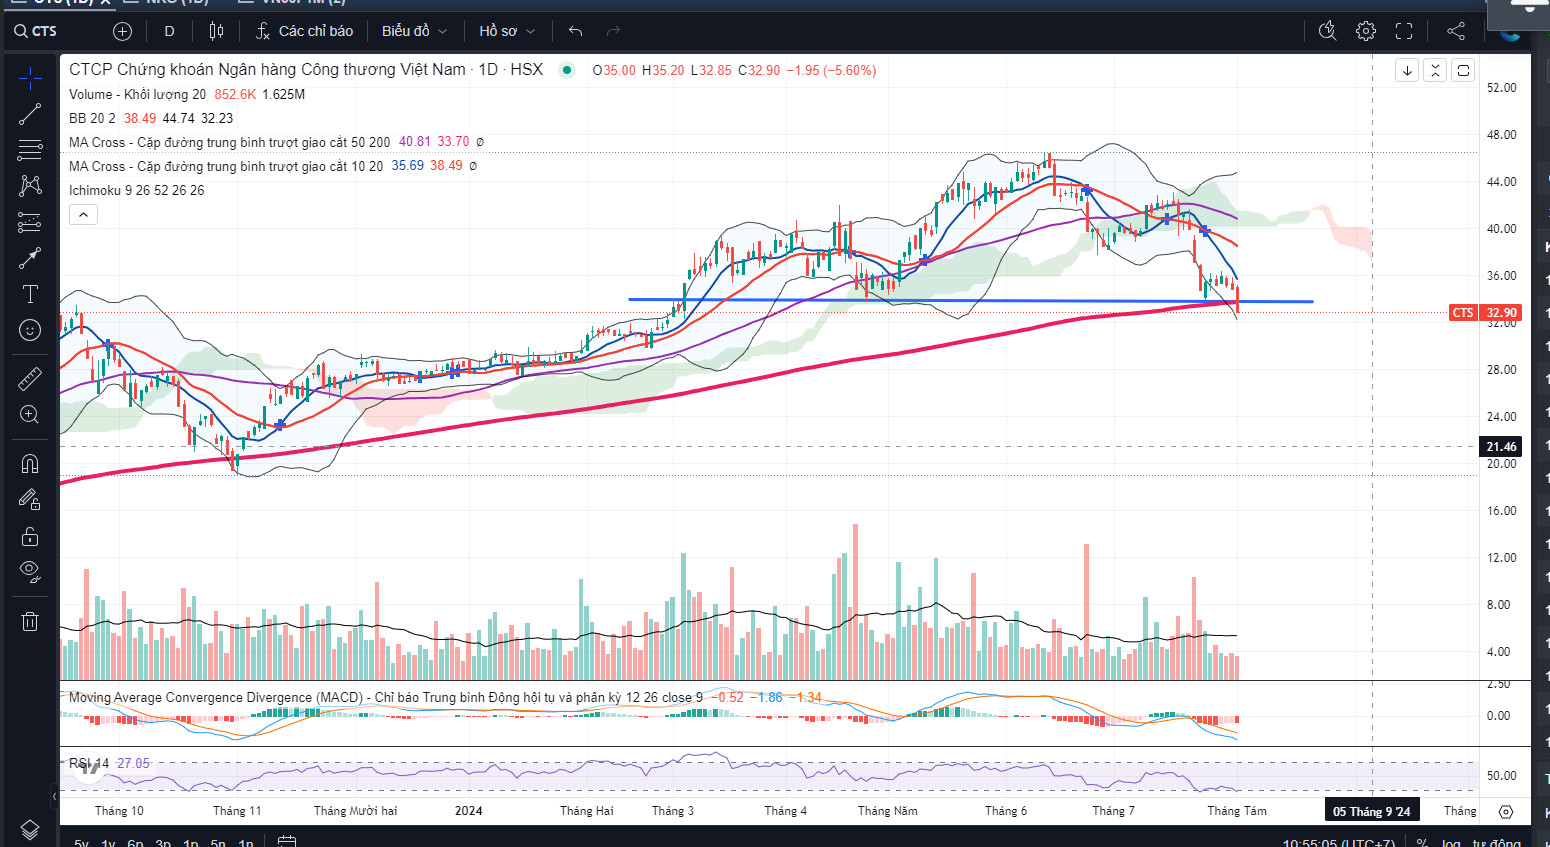Collapse the indicator legend list

tap(83, 214)
